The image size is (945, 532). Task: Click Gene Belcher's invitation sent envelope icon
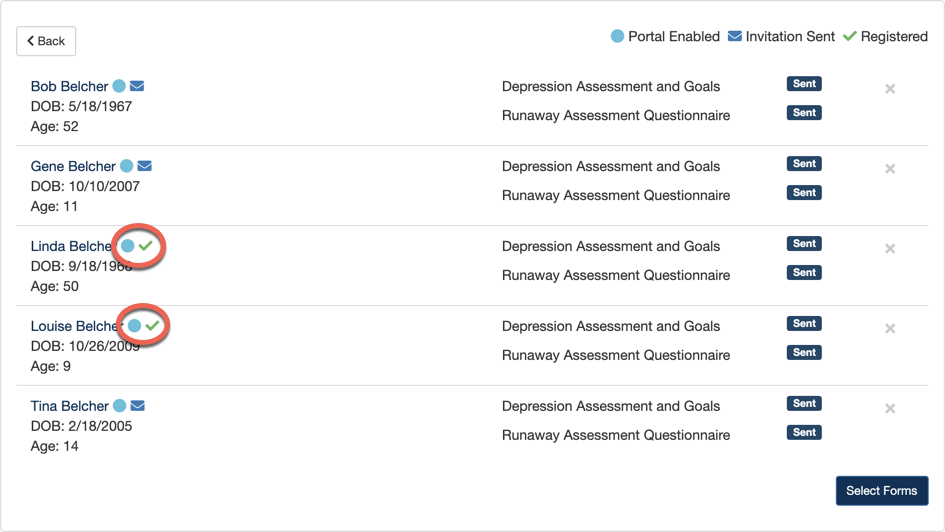tap(144, 166)
